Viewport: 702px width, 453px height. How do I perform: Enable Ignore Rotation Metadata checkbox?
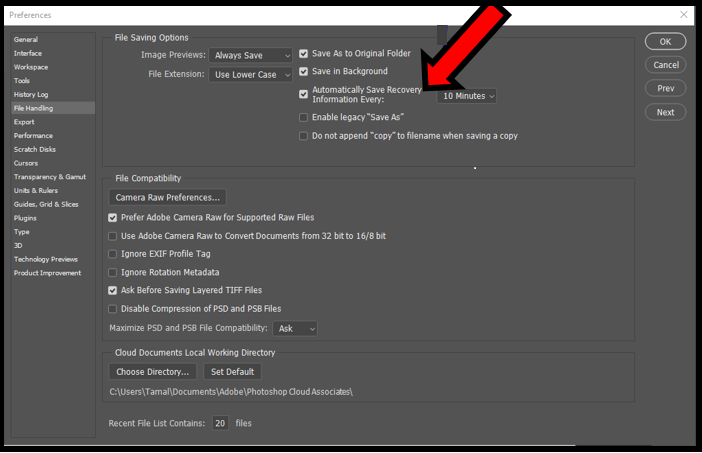coord(112,272)
